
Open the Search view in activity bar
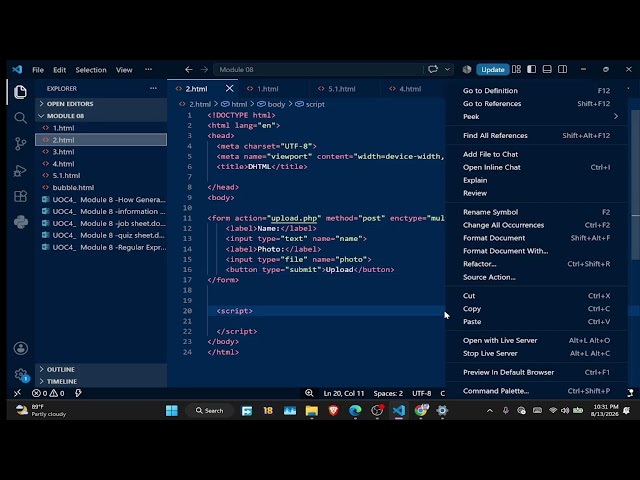[20, 118]
